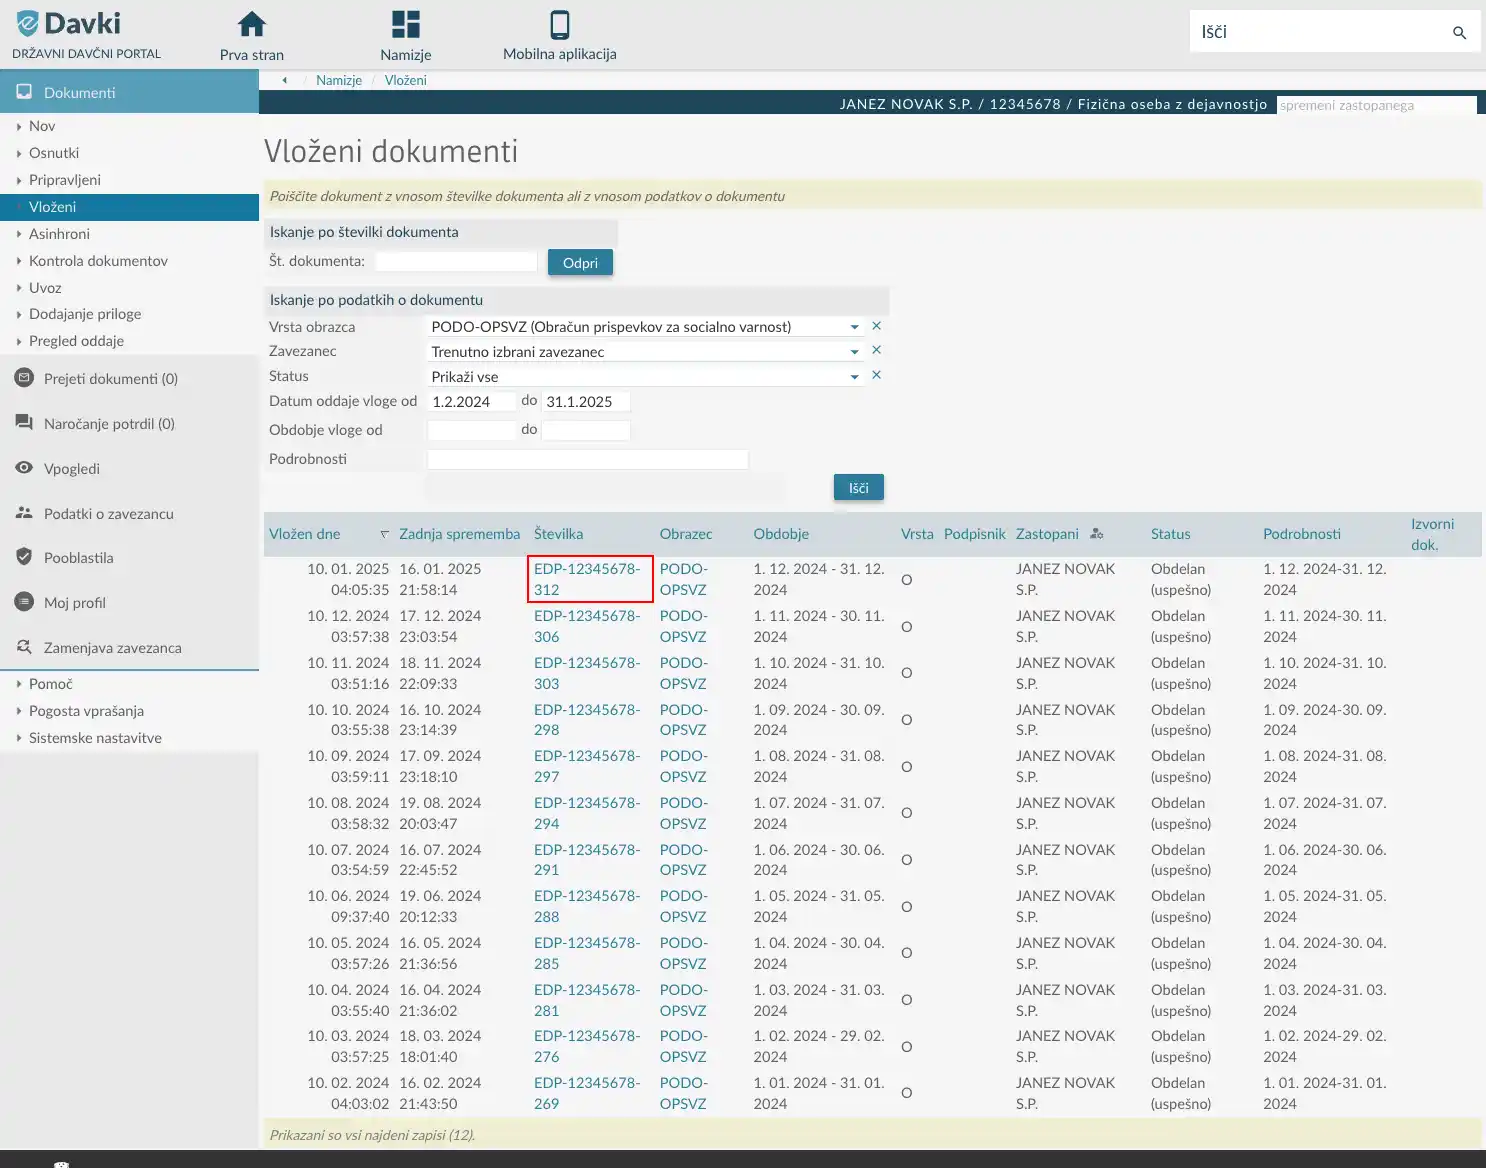Open the Mobilna aplikacija phone icon
This screenshot has width=1486, height=1168.
point(559,24)
